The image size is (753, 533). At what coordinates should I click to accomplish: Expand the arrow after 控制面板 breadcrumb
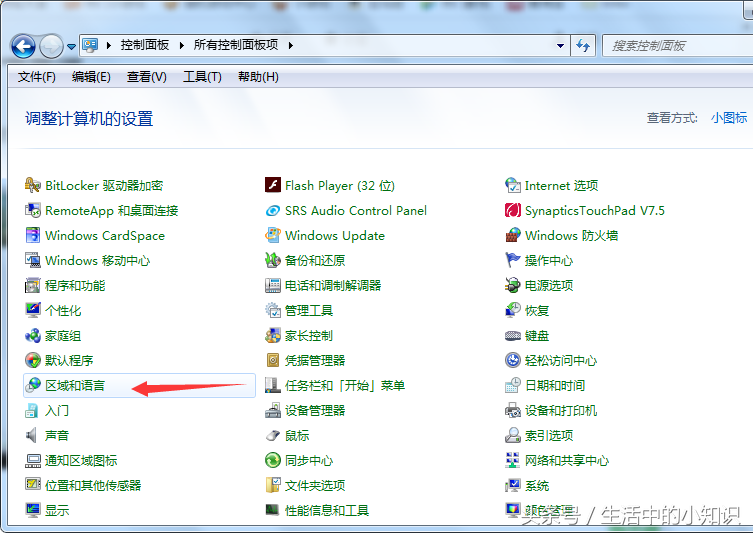point(182,46)
